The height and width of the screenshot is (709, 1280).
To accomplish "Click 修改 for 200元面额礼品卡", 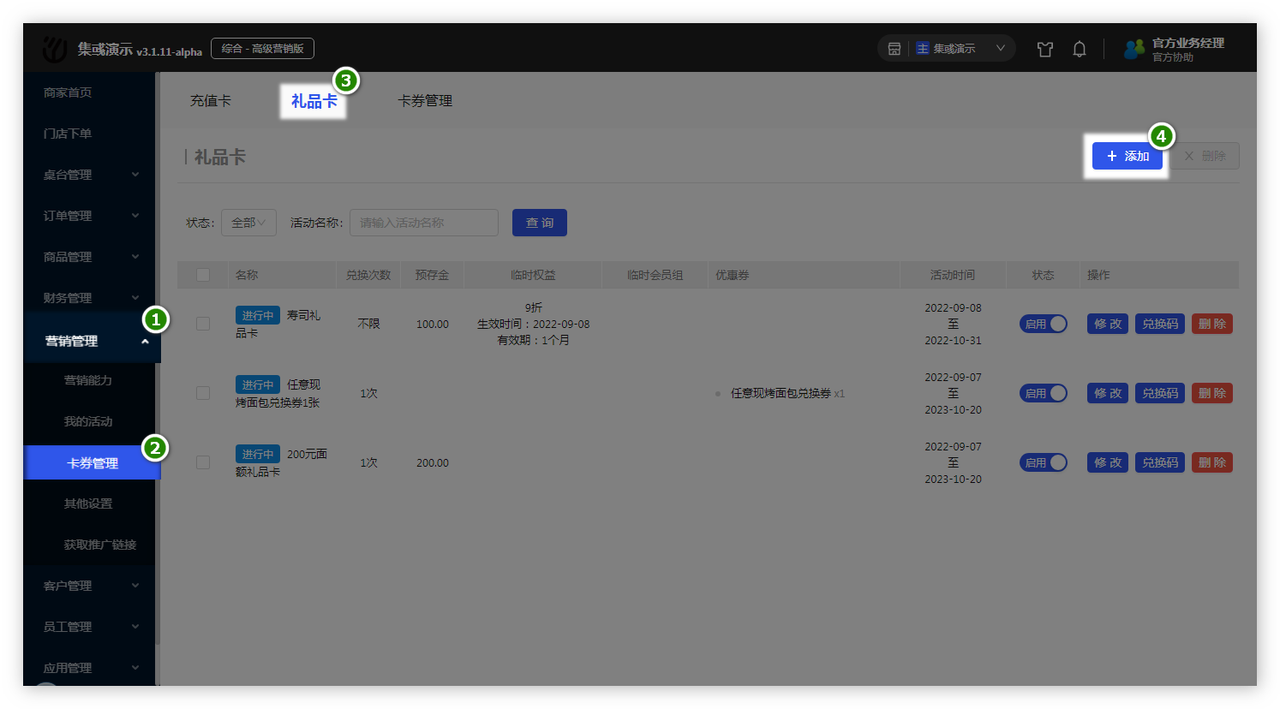I will pyautogui.click(x=1107, y=462).
